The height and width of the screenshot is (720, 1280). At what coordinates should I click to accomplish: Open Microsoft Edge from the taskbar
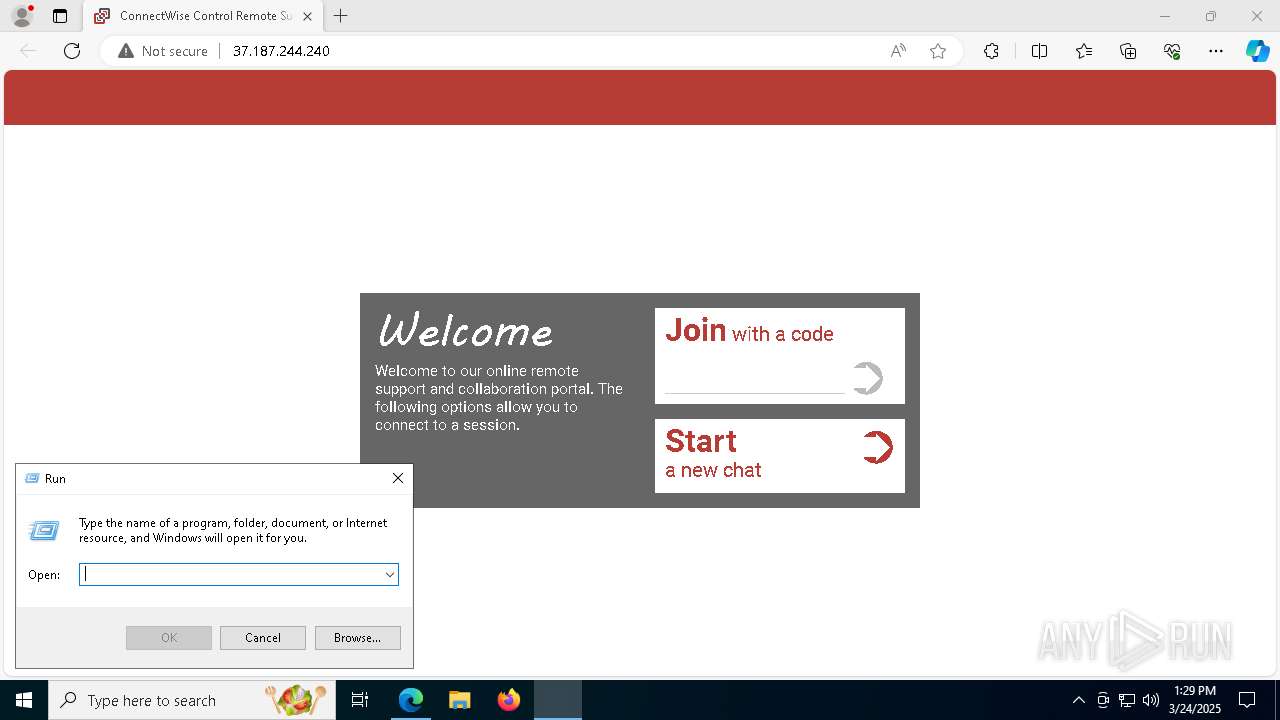411,700
